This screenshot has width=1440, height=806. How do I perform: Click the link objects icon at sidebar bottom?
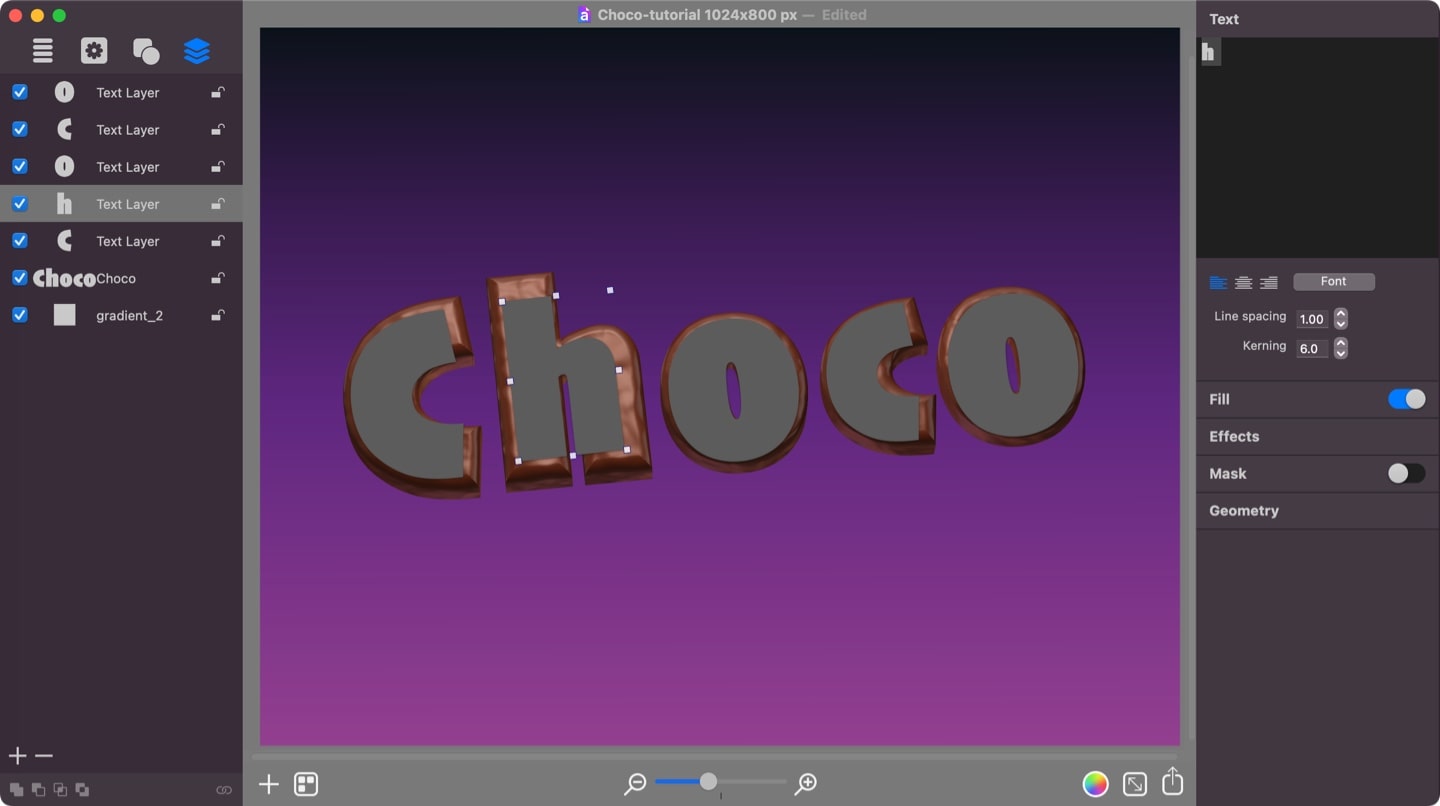(223, 790)
